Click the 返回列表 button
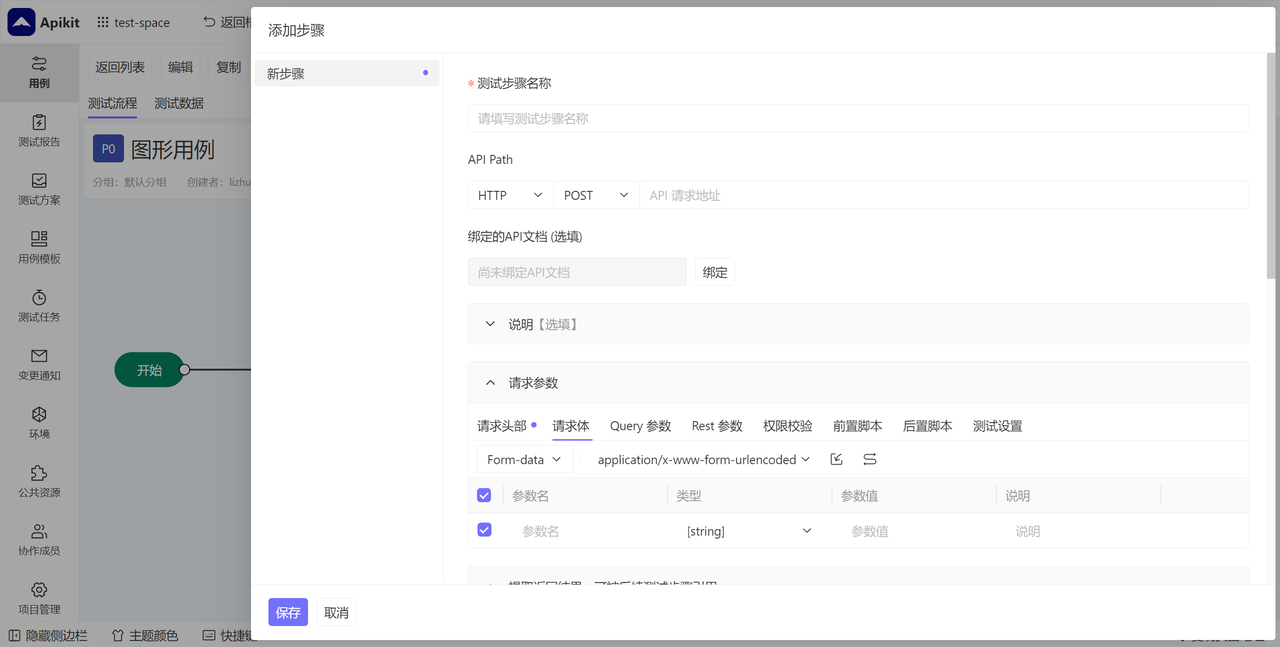1280x647 pixels. click(120, 67)
